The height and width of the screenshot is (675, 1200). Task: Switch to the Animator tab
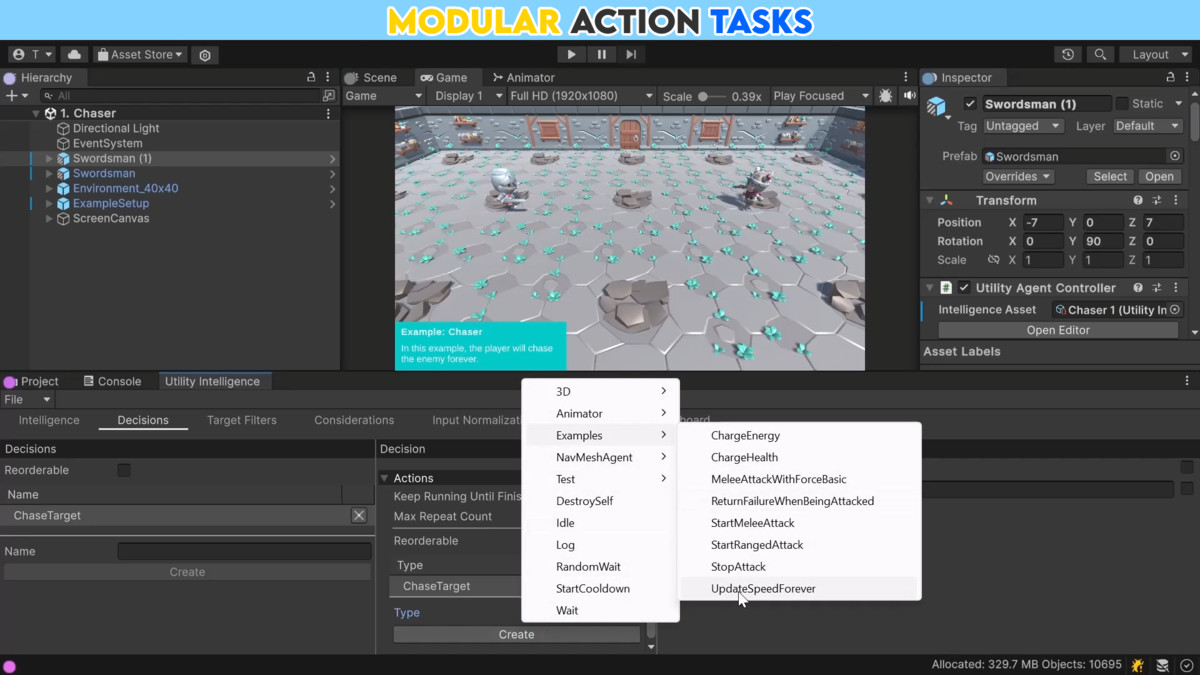click(523, 77)
